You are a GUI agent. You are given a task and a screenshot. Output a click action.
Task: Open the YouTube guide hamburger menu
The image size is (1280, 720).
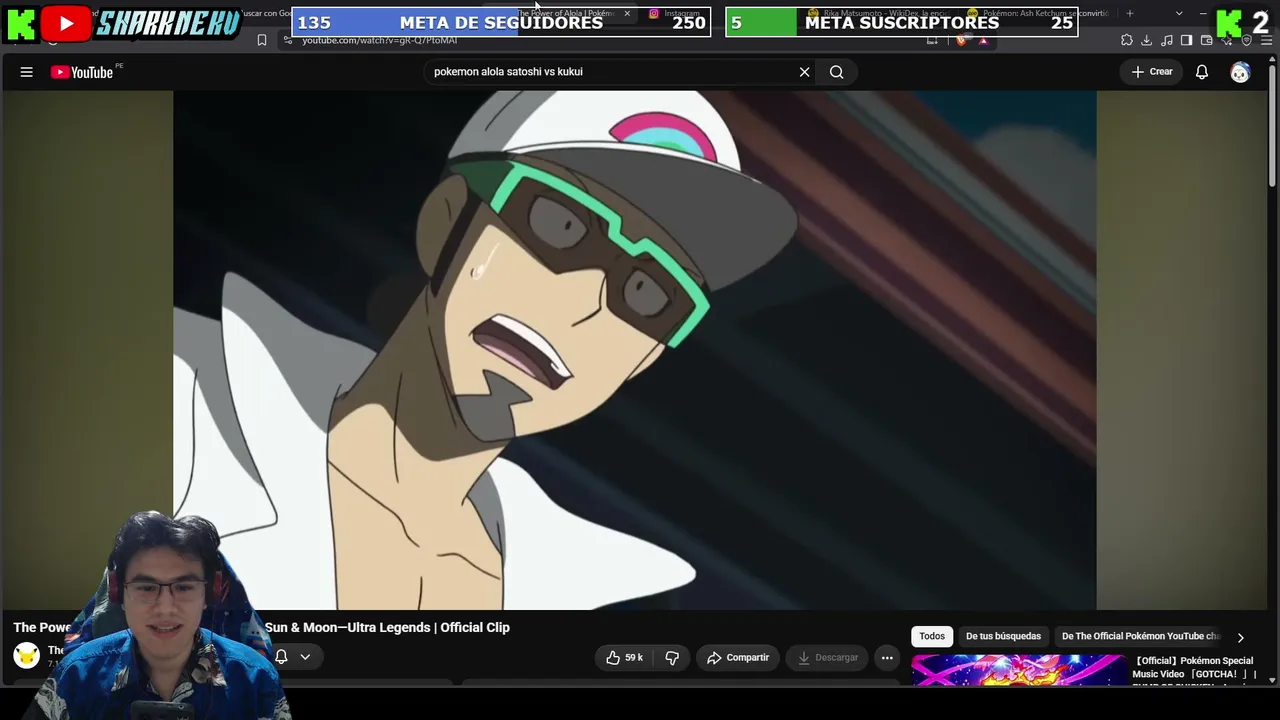(x=27, y=72)
